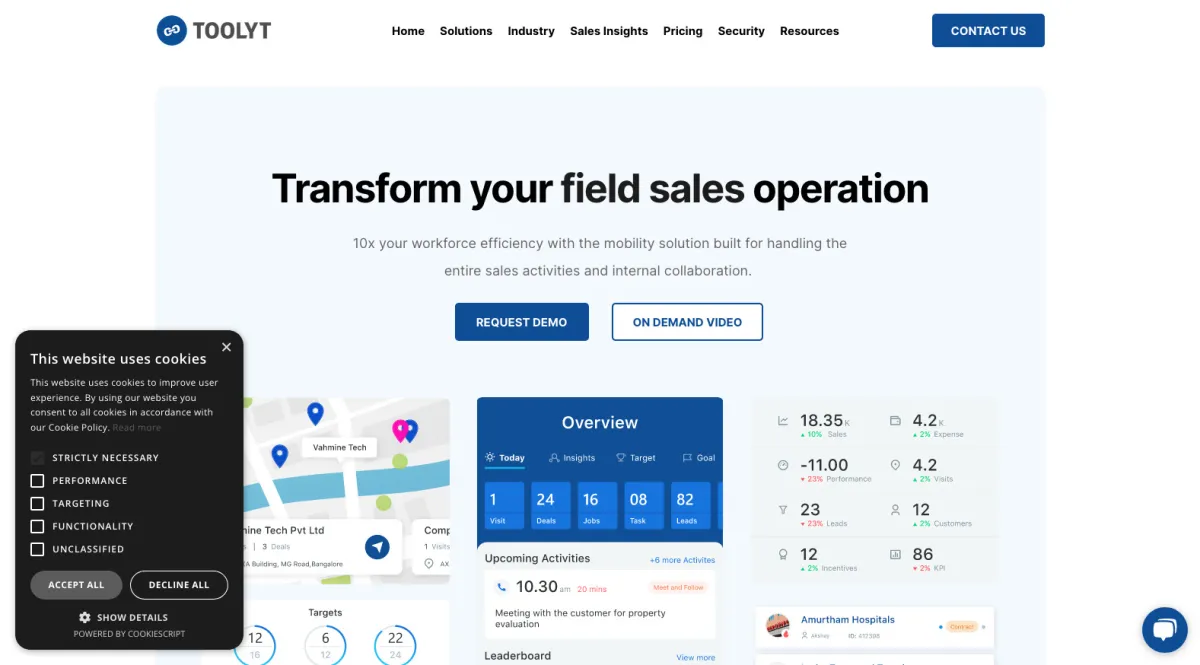This screenshot has width=1200, height=665.
Task: Enable the Performance cookies checkbox
Action: pyautogui.click(x=37, y=480)
